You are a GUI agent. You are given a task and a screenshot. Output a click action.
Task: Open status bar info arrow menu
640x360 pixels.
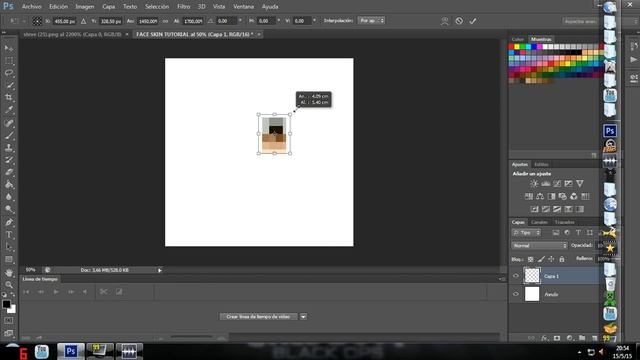[x=160, y=270]
